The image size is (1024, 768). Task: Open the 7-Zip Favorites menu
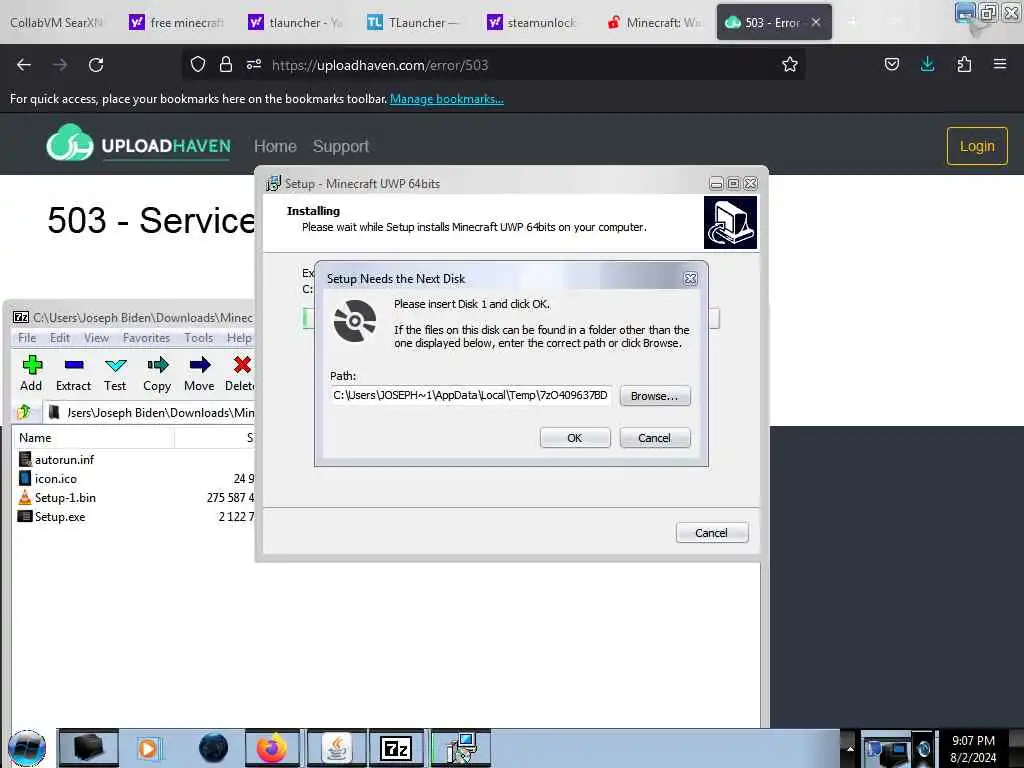[x=146, y=338]
